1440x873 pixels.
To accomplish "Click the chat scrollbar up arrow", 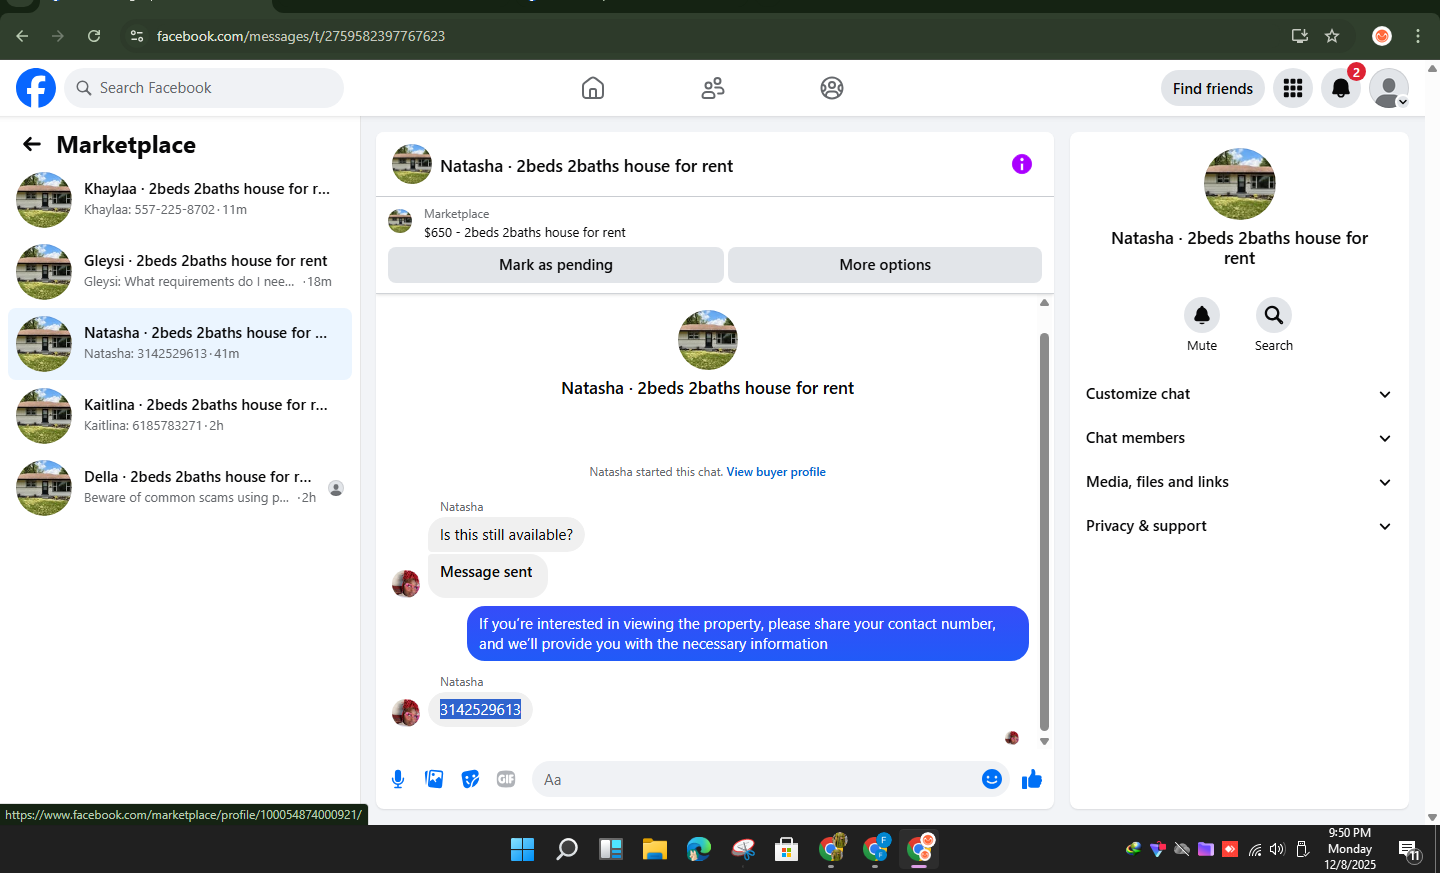I will click(1044, 302).
